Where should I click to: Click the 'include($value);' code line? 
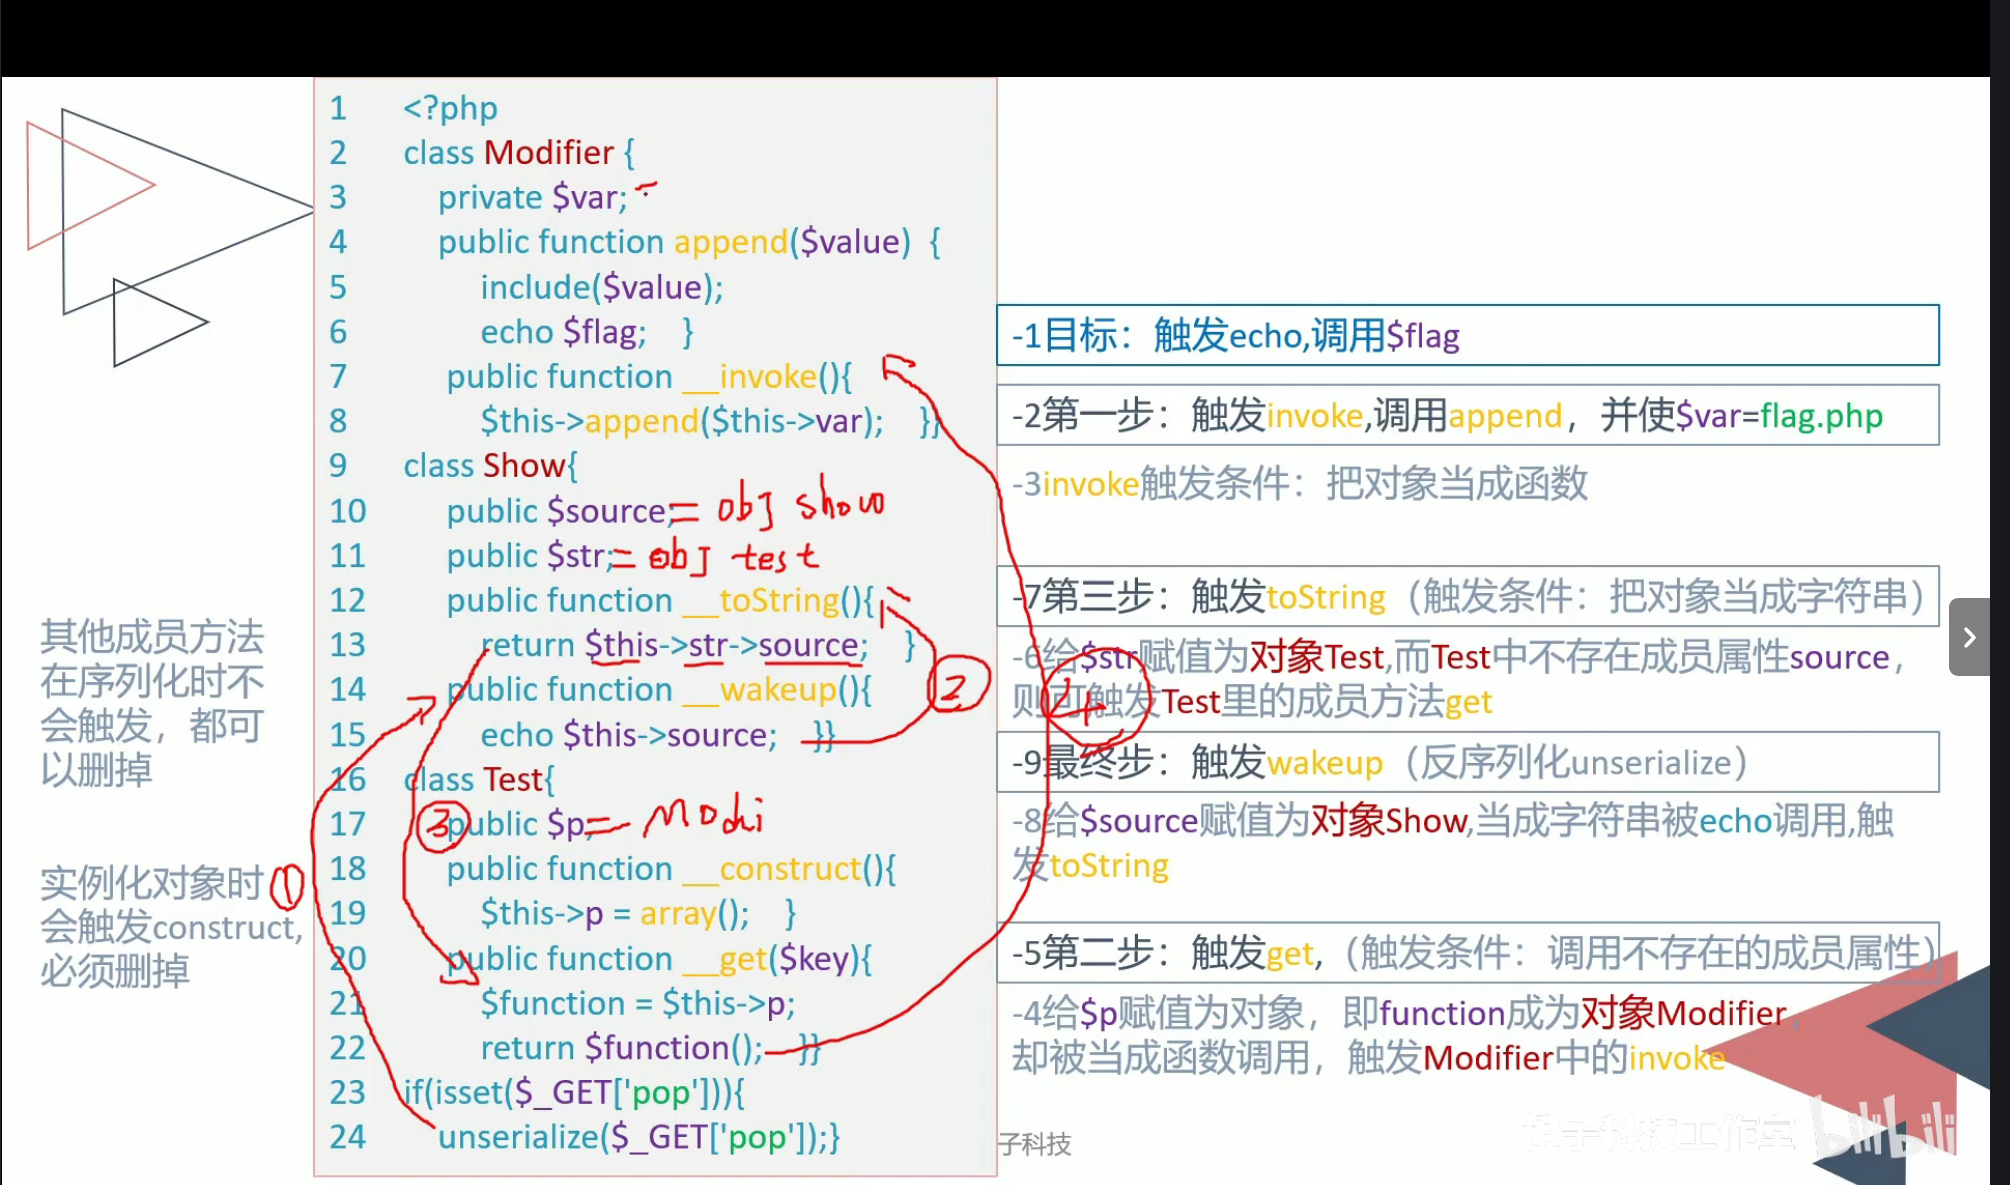point(602,288)
